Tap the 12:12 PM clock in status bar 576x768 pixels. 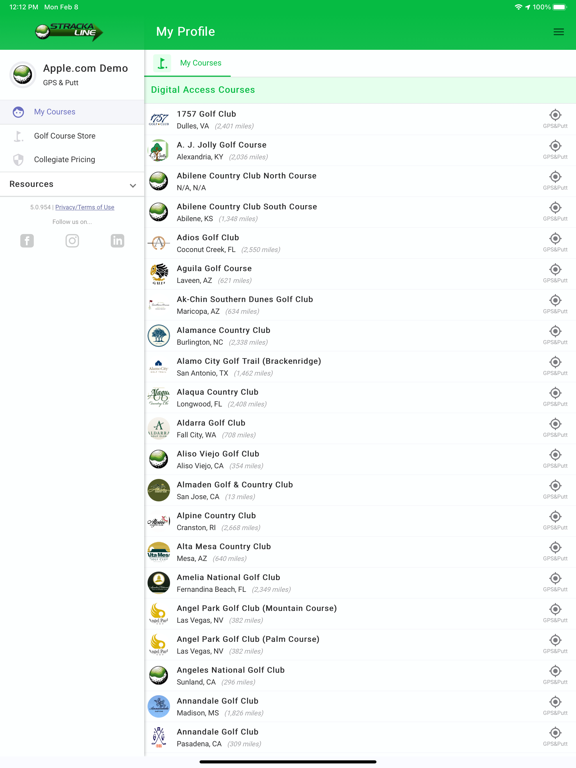(x=24, y=7)
